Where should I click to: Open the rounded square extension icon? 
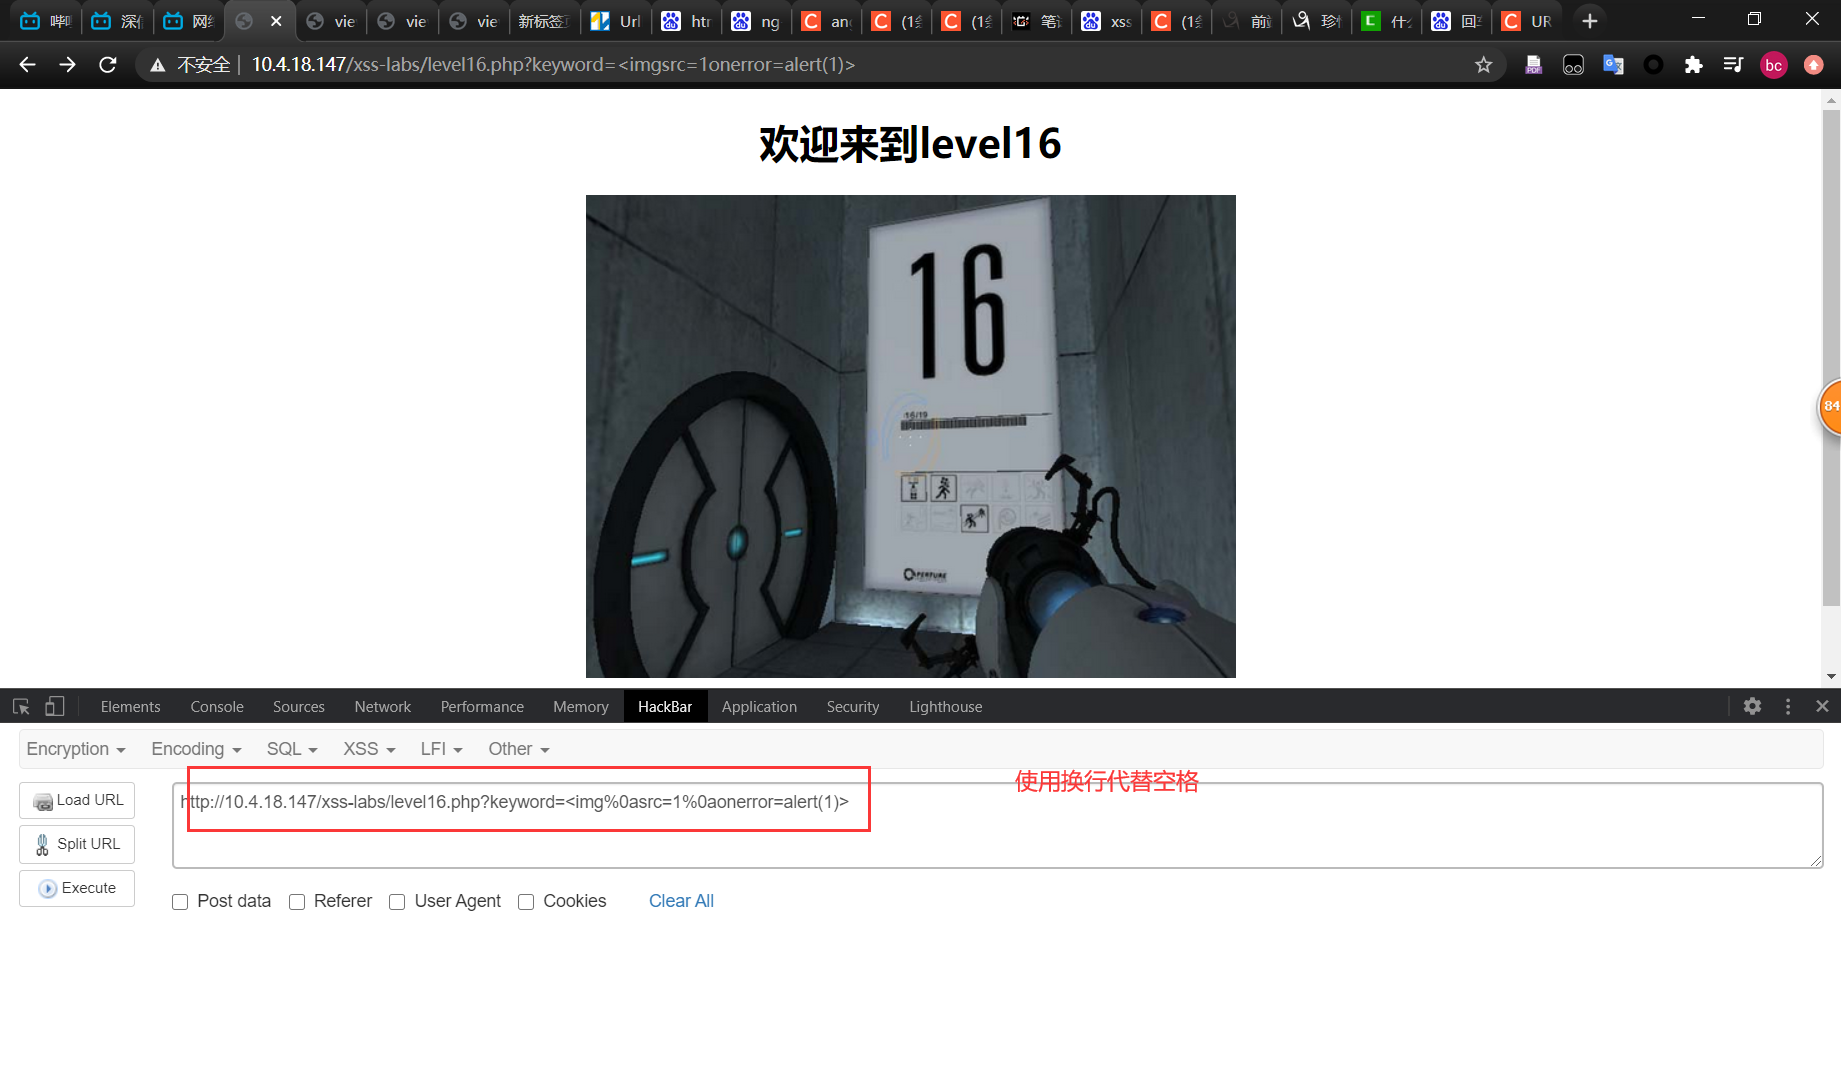point(1573,65)
